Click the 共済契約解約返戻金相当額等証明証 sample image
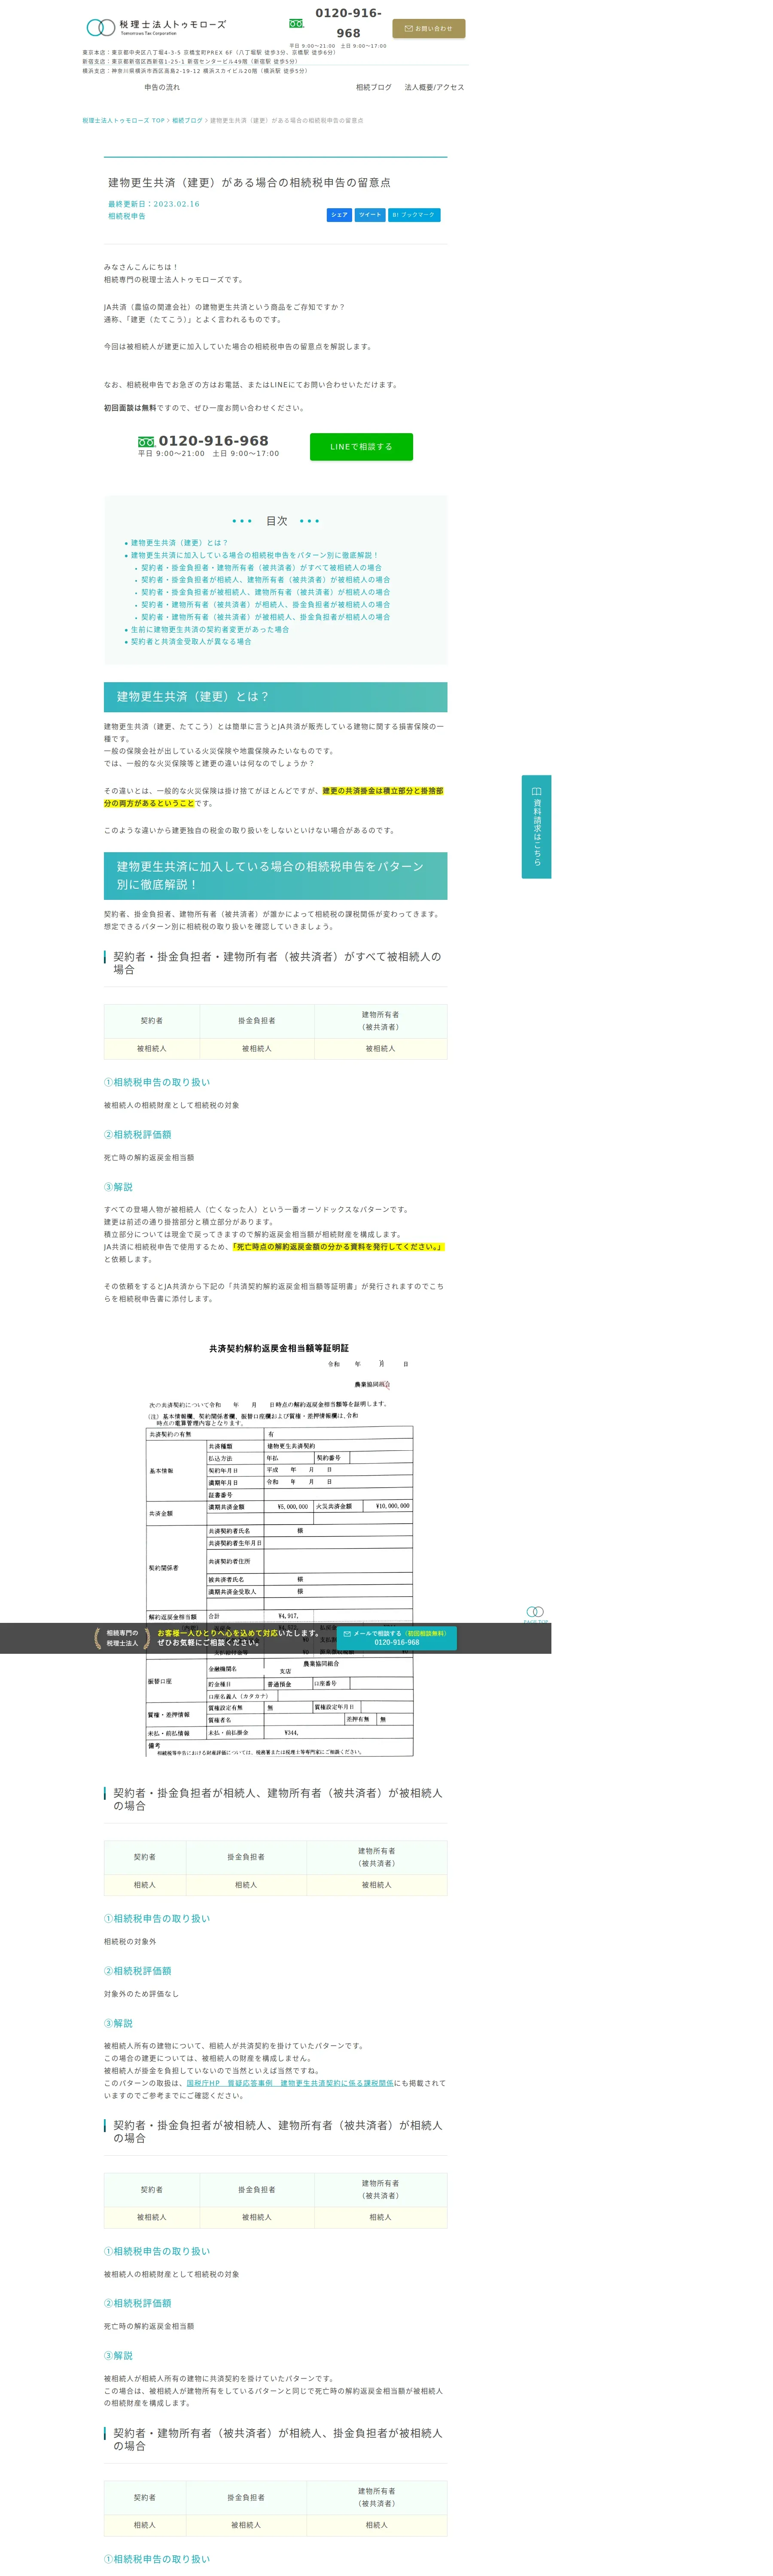 [279, 1550]
